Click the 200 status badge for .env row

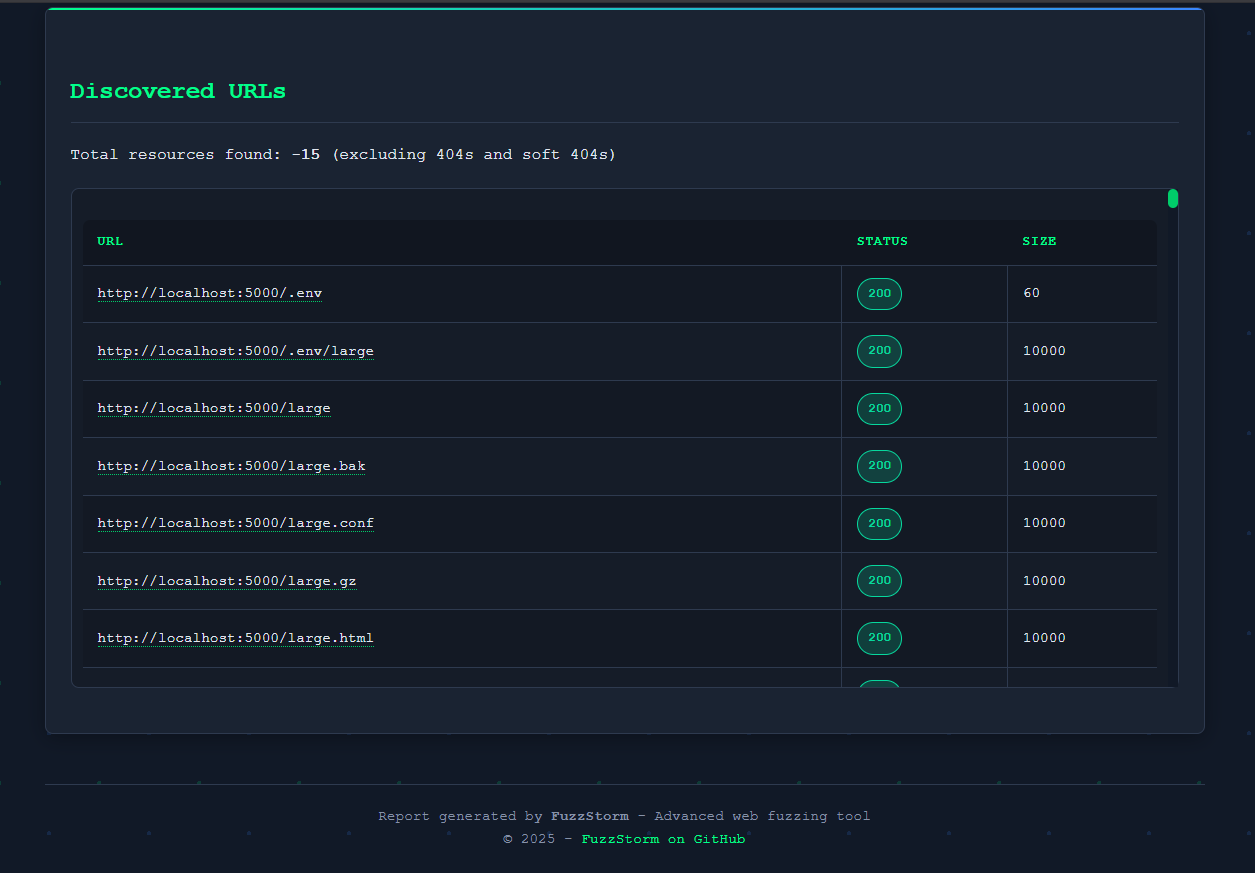click(x=879, y=294)
